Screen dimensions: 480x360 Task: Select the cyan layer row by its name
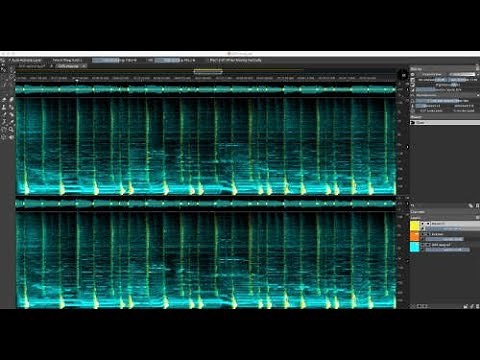441,245
